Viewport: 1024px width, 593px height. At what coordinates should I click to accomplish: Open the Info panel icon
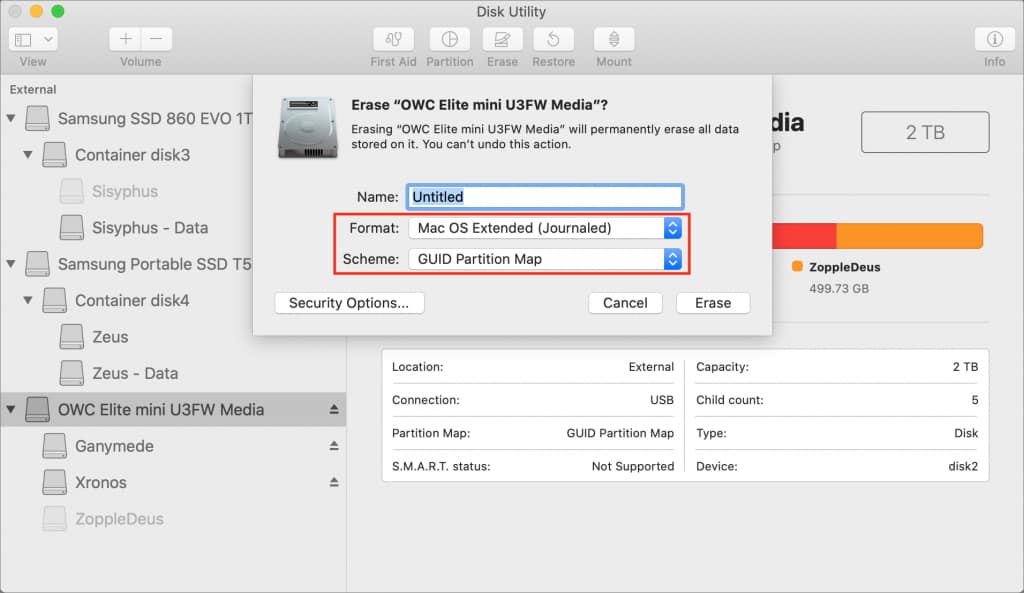(994, 40)
